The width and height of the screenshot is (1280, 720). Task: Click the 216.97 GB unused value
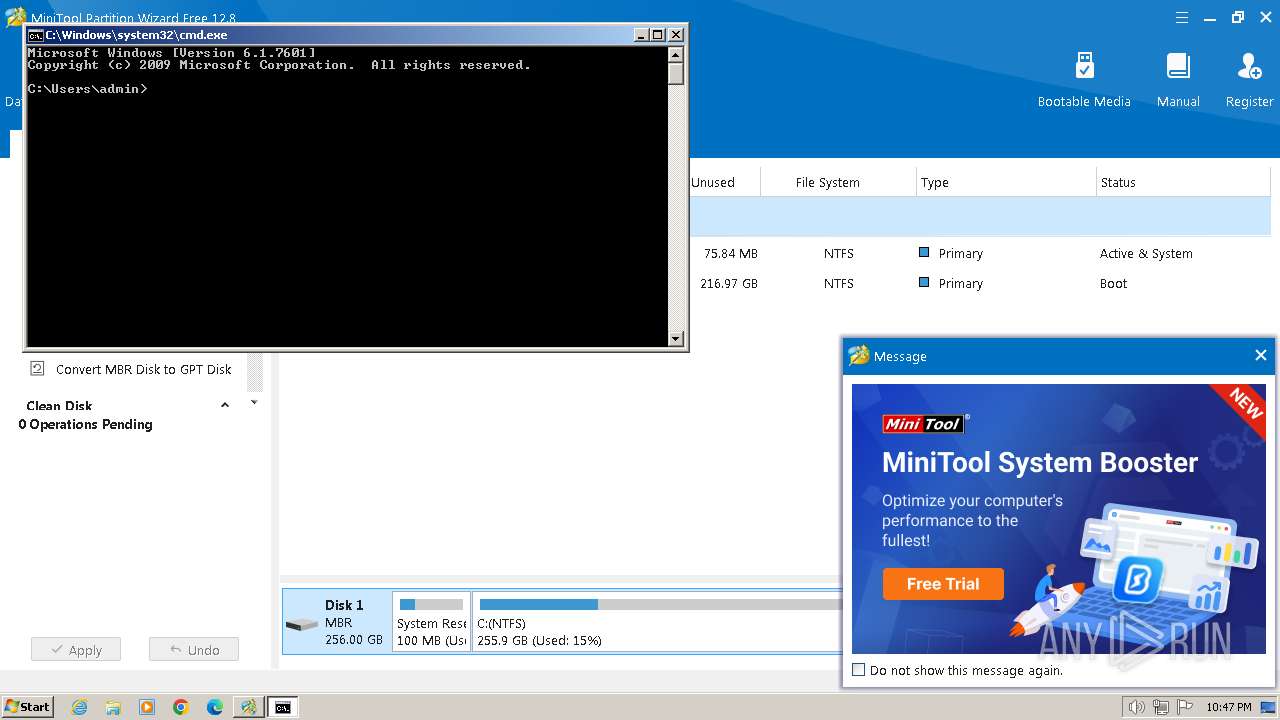(729, 283)
